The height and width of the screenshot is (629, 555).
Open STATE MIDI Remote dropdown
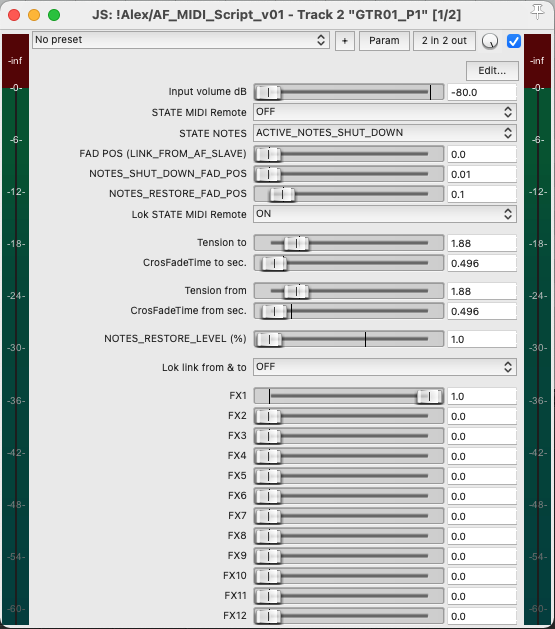[385, 112]
